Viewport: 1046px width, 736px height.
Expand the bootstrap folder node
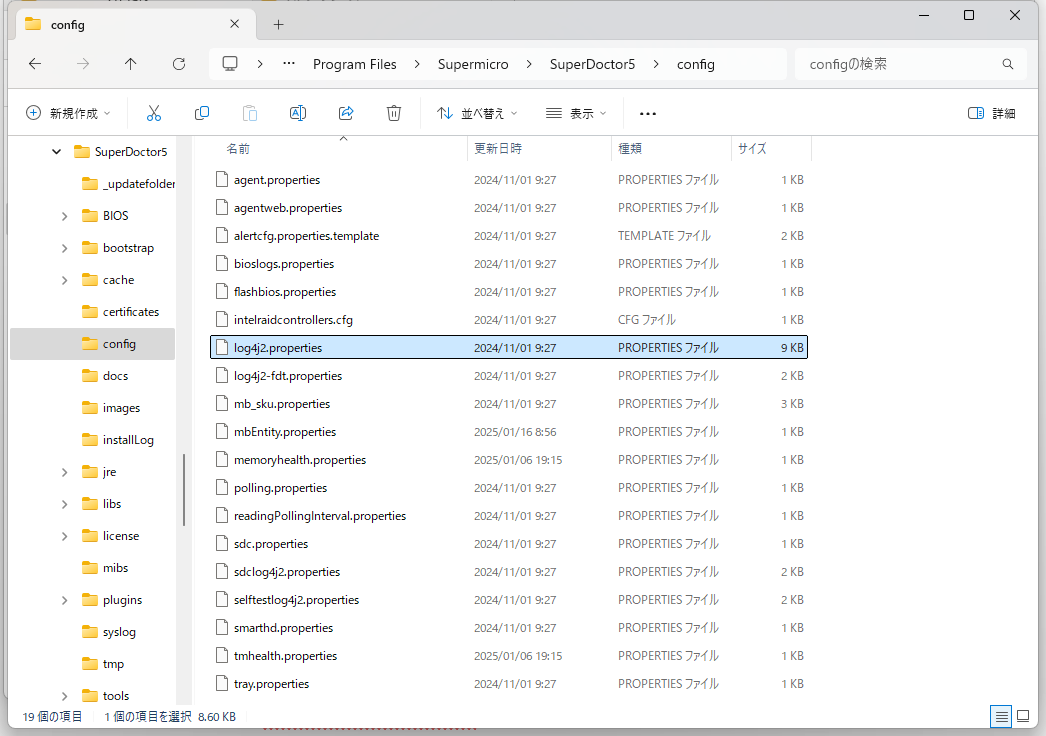(65, 248)
